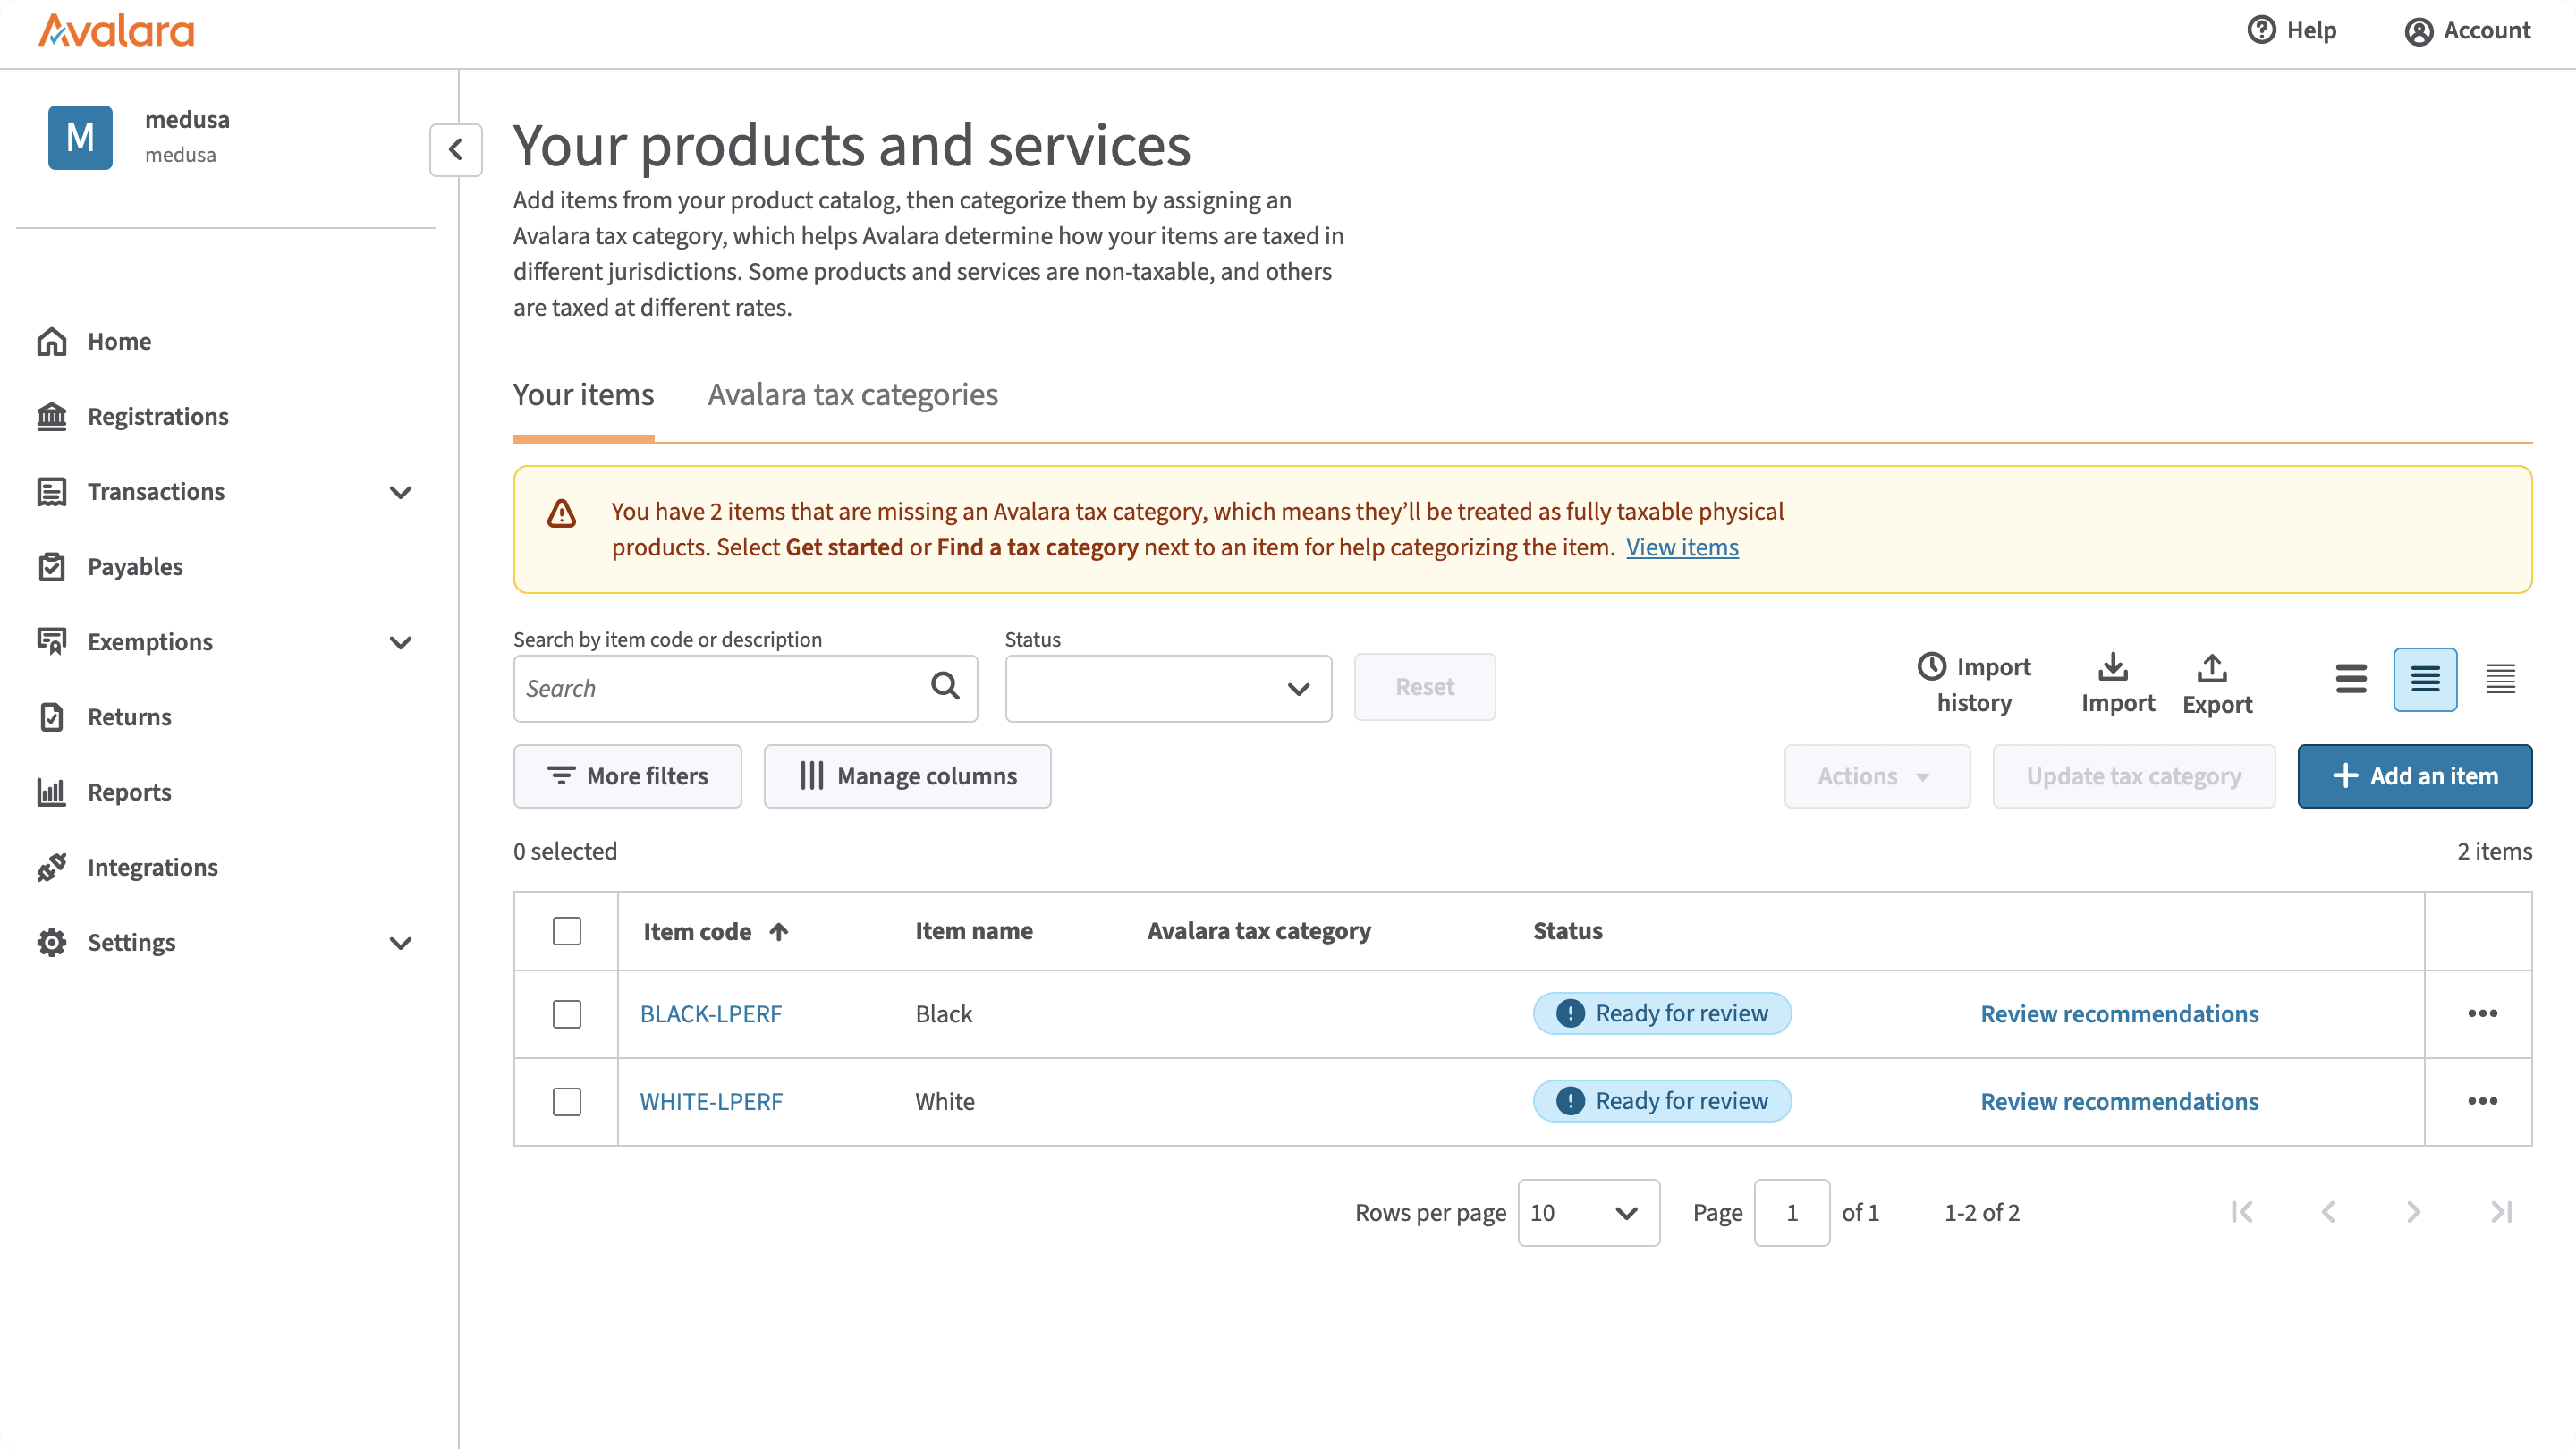The width and height of the screenshot is (2576, 1449).
Task: Open row actions menu for BLACK-LPERF
Action: click(x=2483, y=1013)
